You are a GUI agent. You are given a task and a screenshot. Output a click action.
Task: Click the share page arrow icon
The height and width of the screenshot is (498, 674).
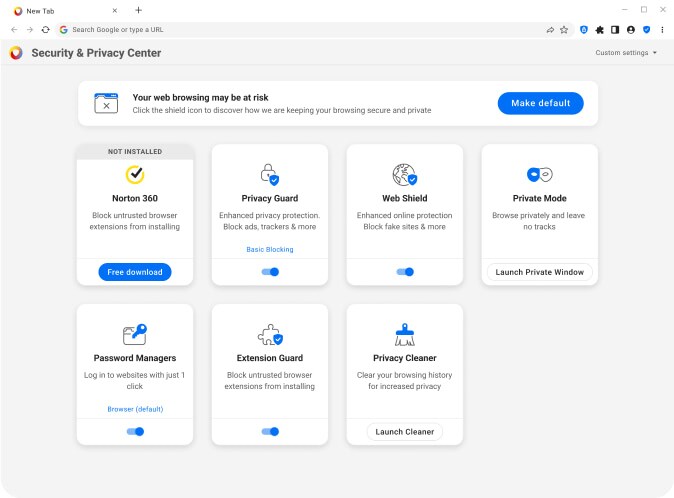click(550, 30)
